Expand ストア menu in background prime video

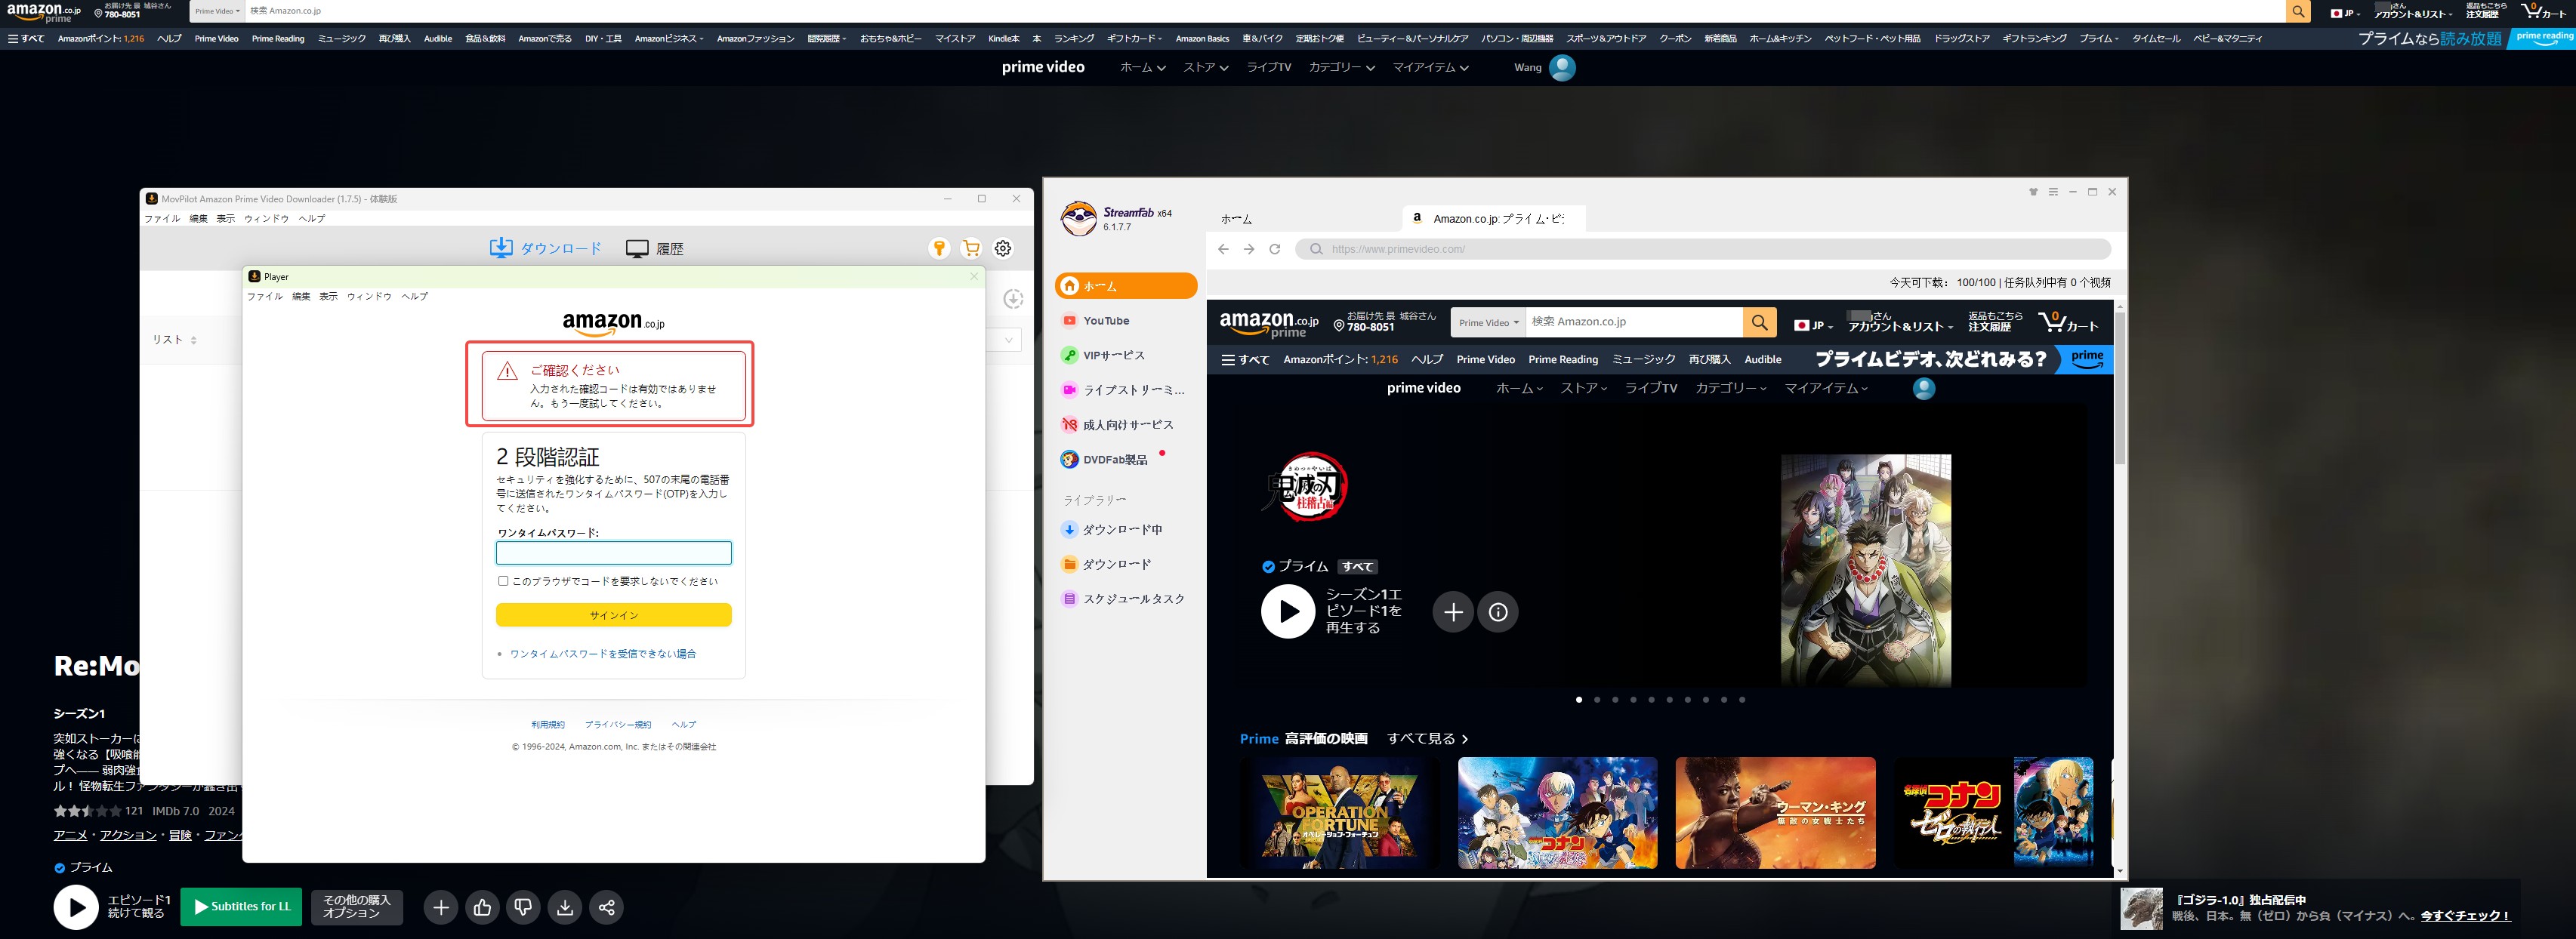(1205, 67)
